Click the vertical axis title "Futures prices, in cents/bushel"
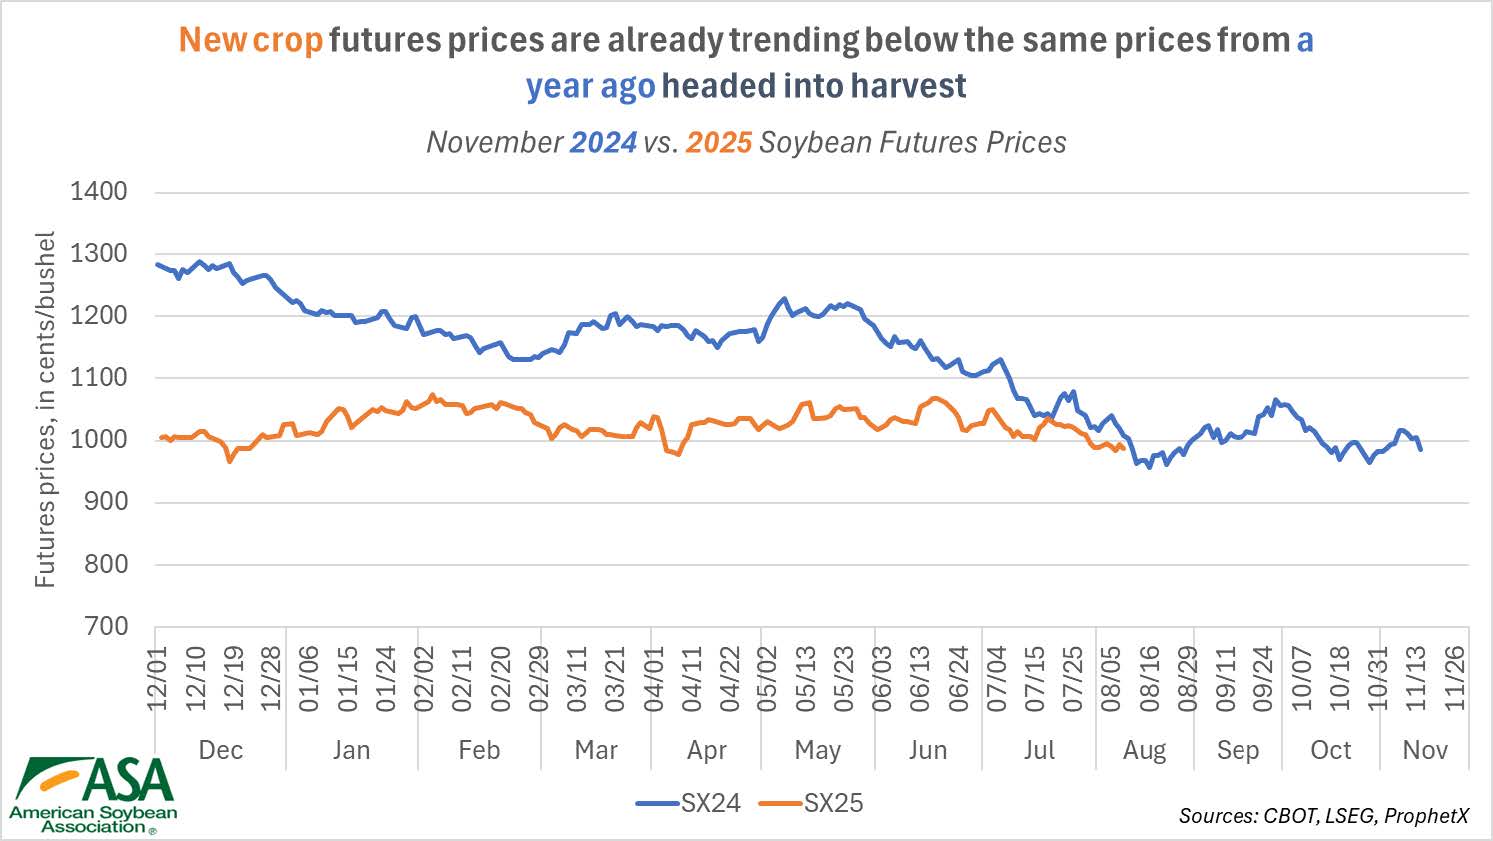This screenshot has width=1493, height=841. click(45, 409)
